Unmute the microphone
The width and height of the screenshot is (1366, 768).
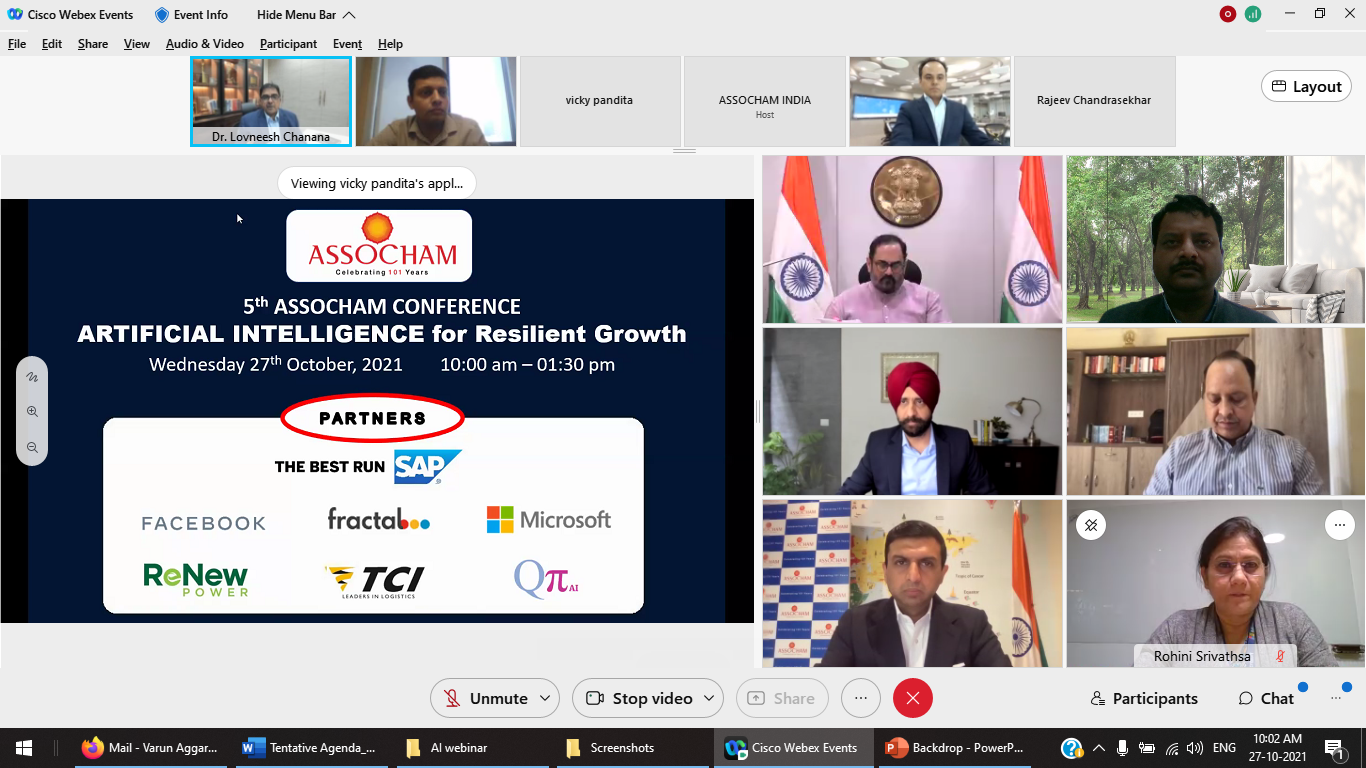coord(486,698)
